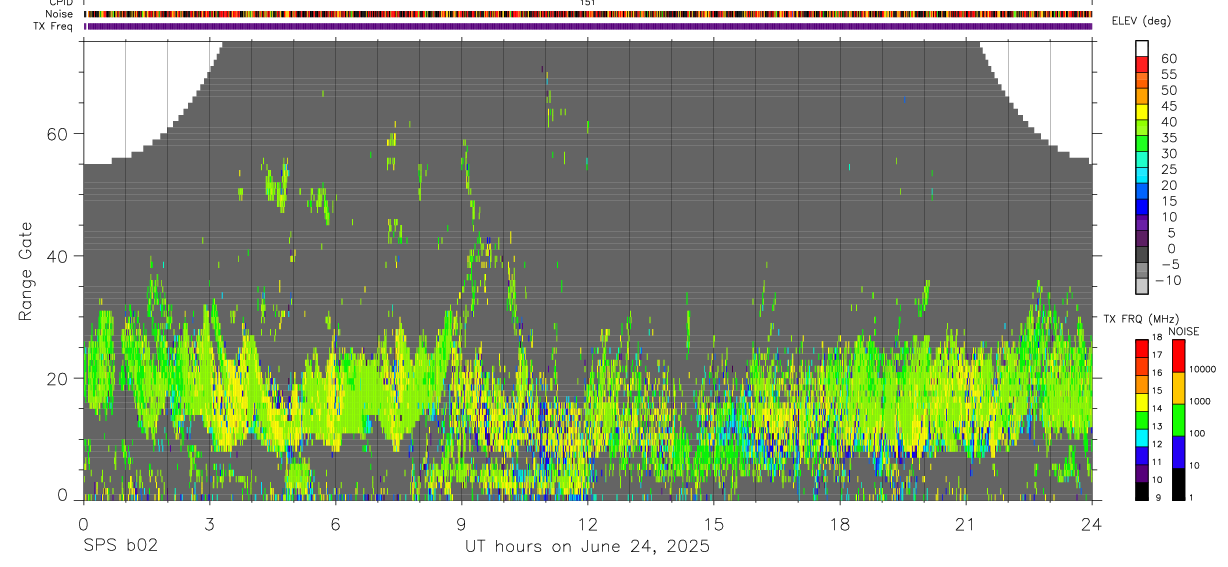Click the 'Noise' row label at top left
Viewport: 1228px width, 567px height.
tap(58, 14)
